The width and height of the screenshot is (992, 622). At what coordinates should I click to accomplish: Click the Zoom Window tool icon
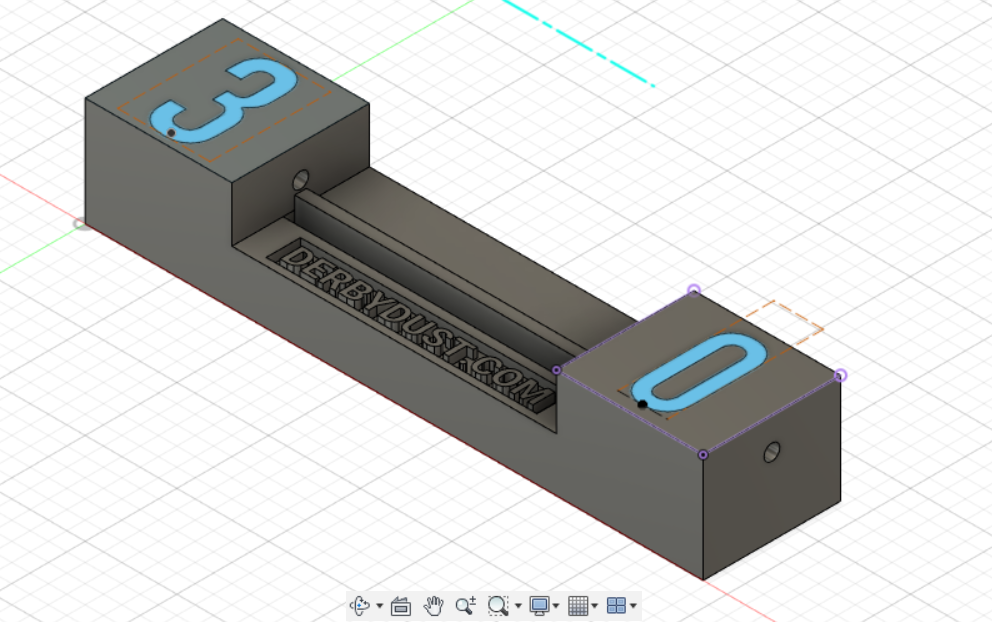(497, 605)
